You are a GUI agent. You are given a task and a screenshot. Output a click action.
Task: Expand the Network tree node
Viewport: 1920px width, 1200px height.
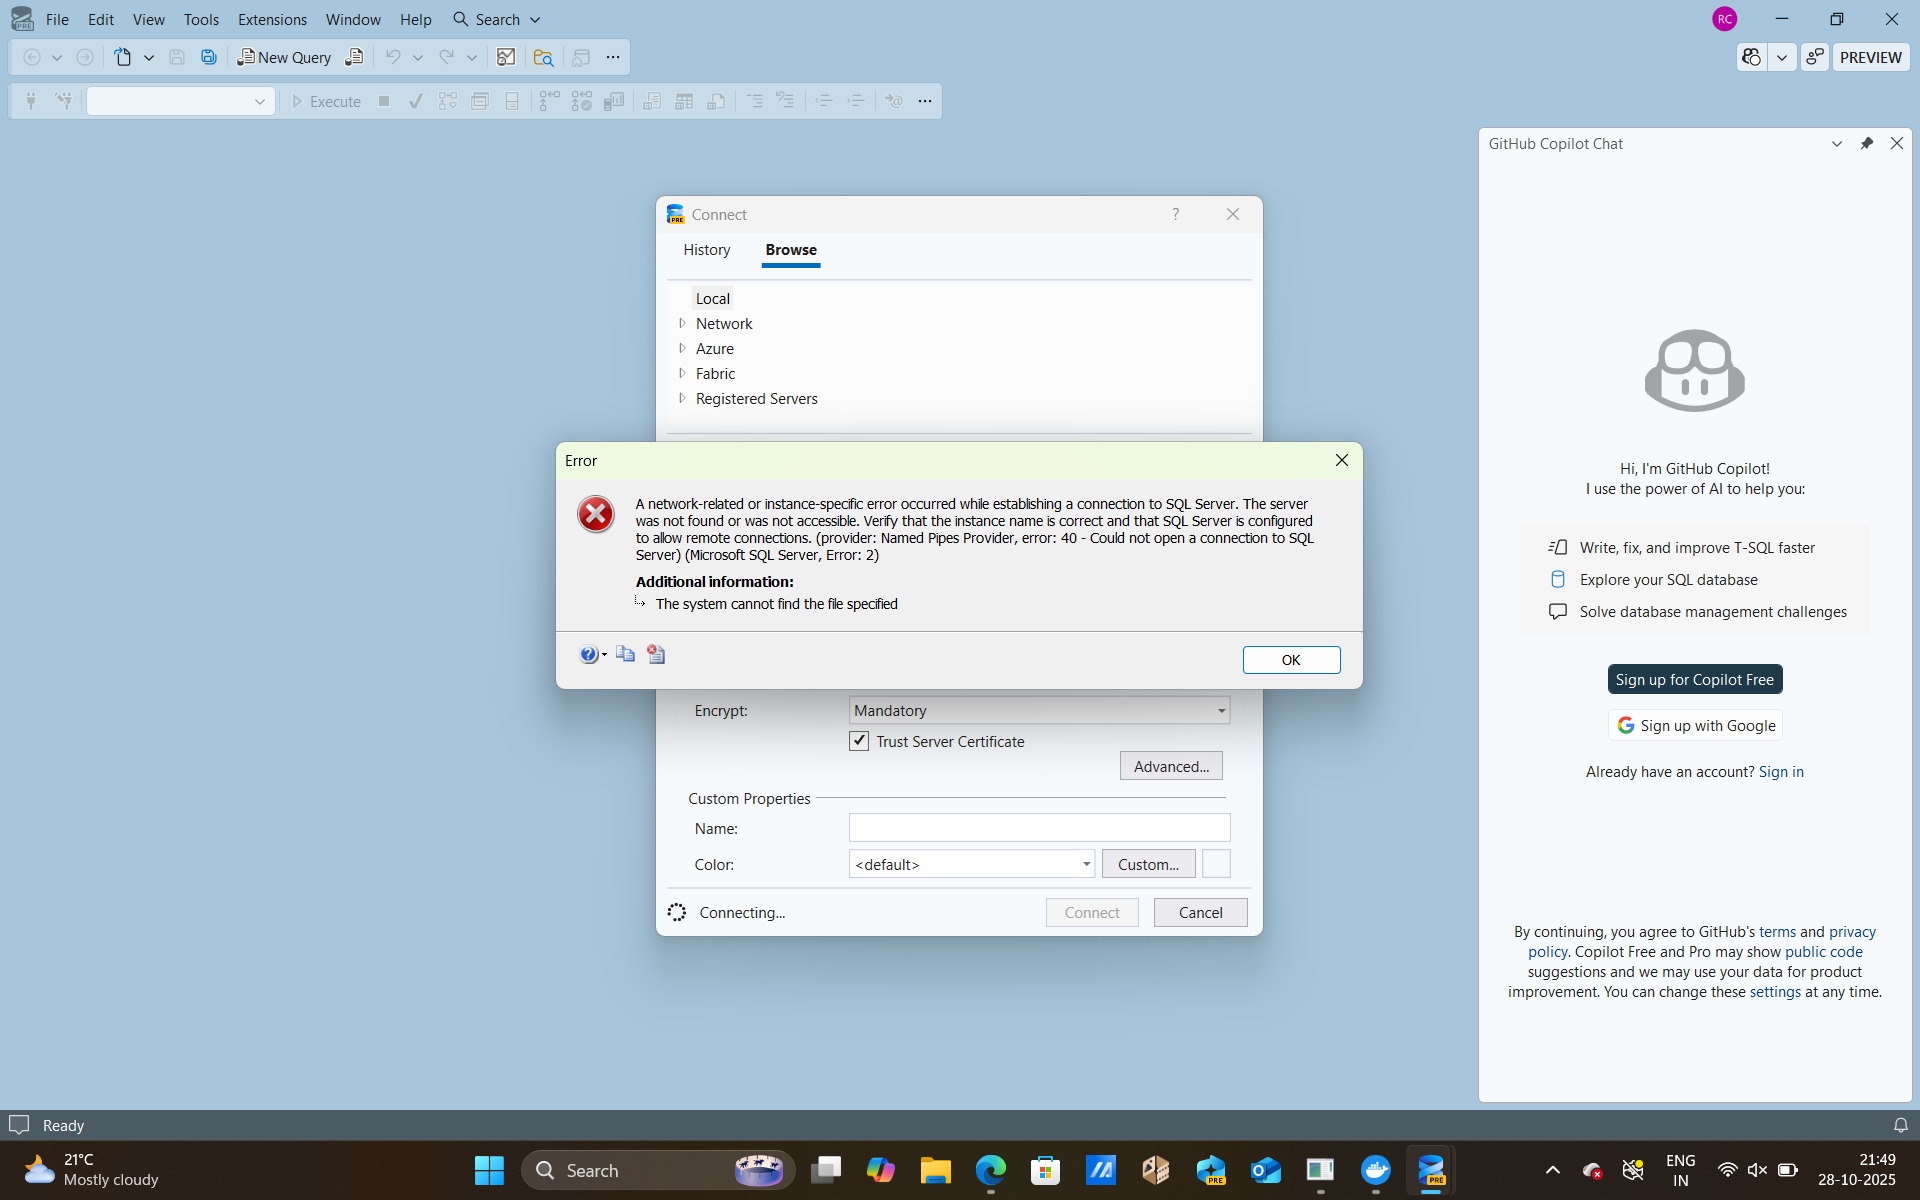pyautogui.click(x=682, y=323)
